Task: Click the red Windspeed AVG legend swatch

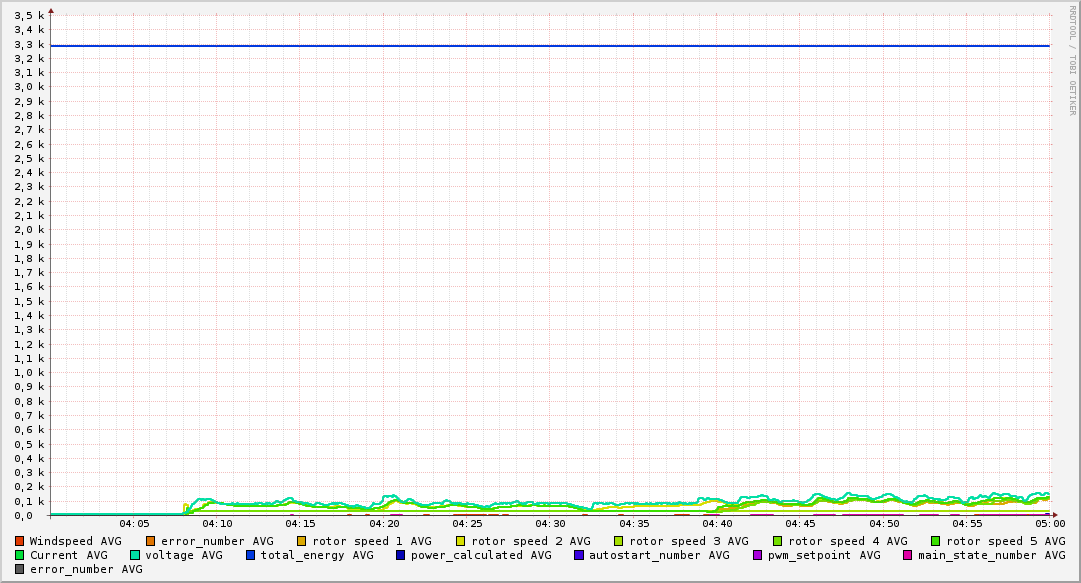Action: (19, 541)
